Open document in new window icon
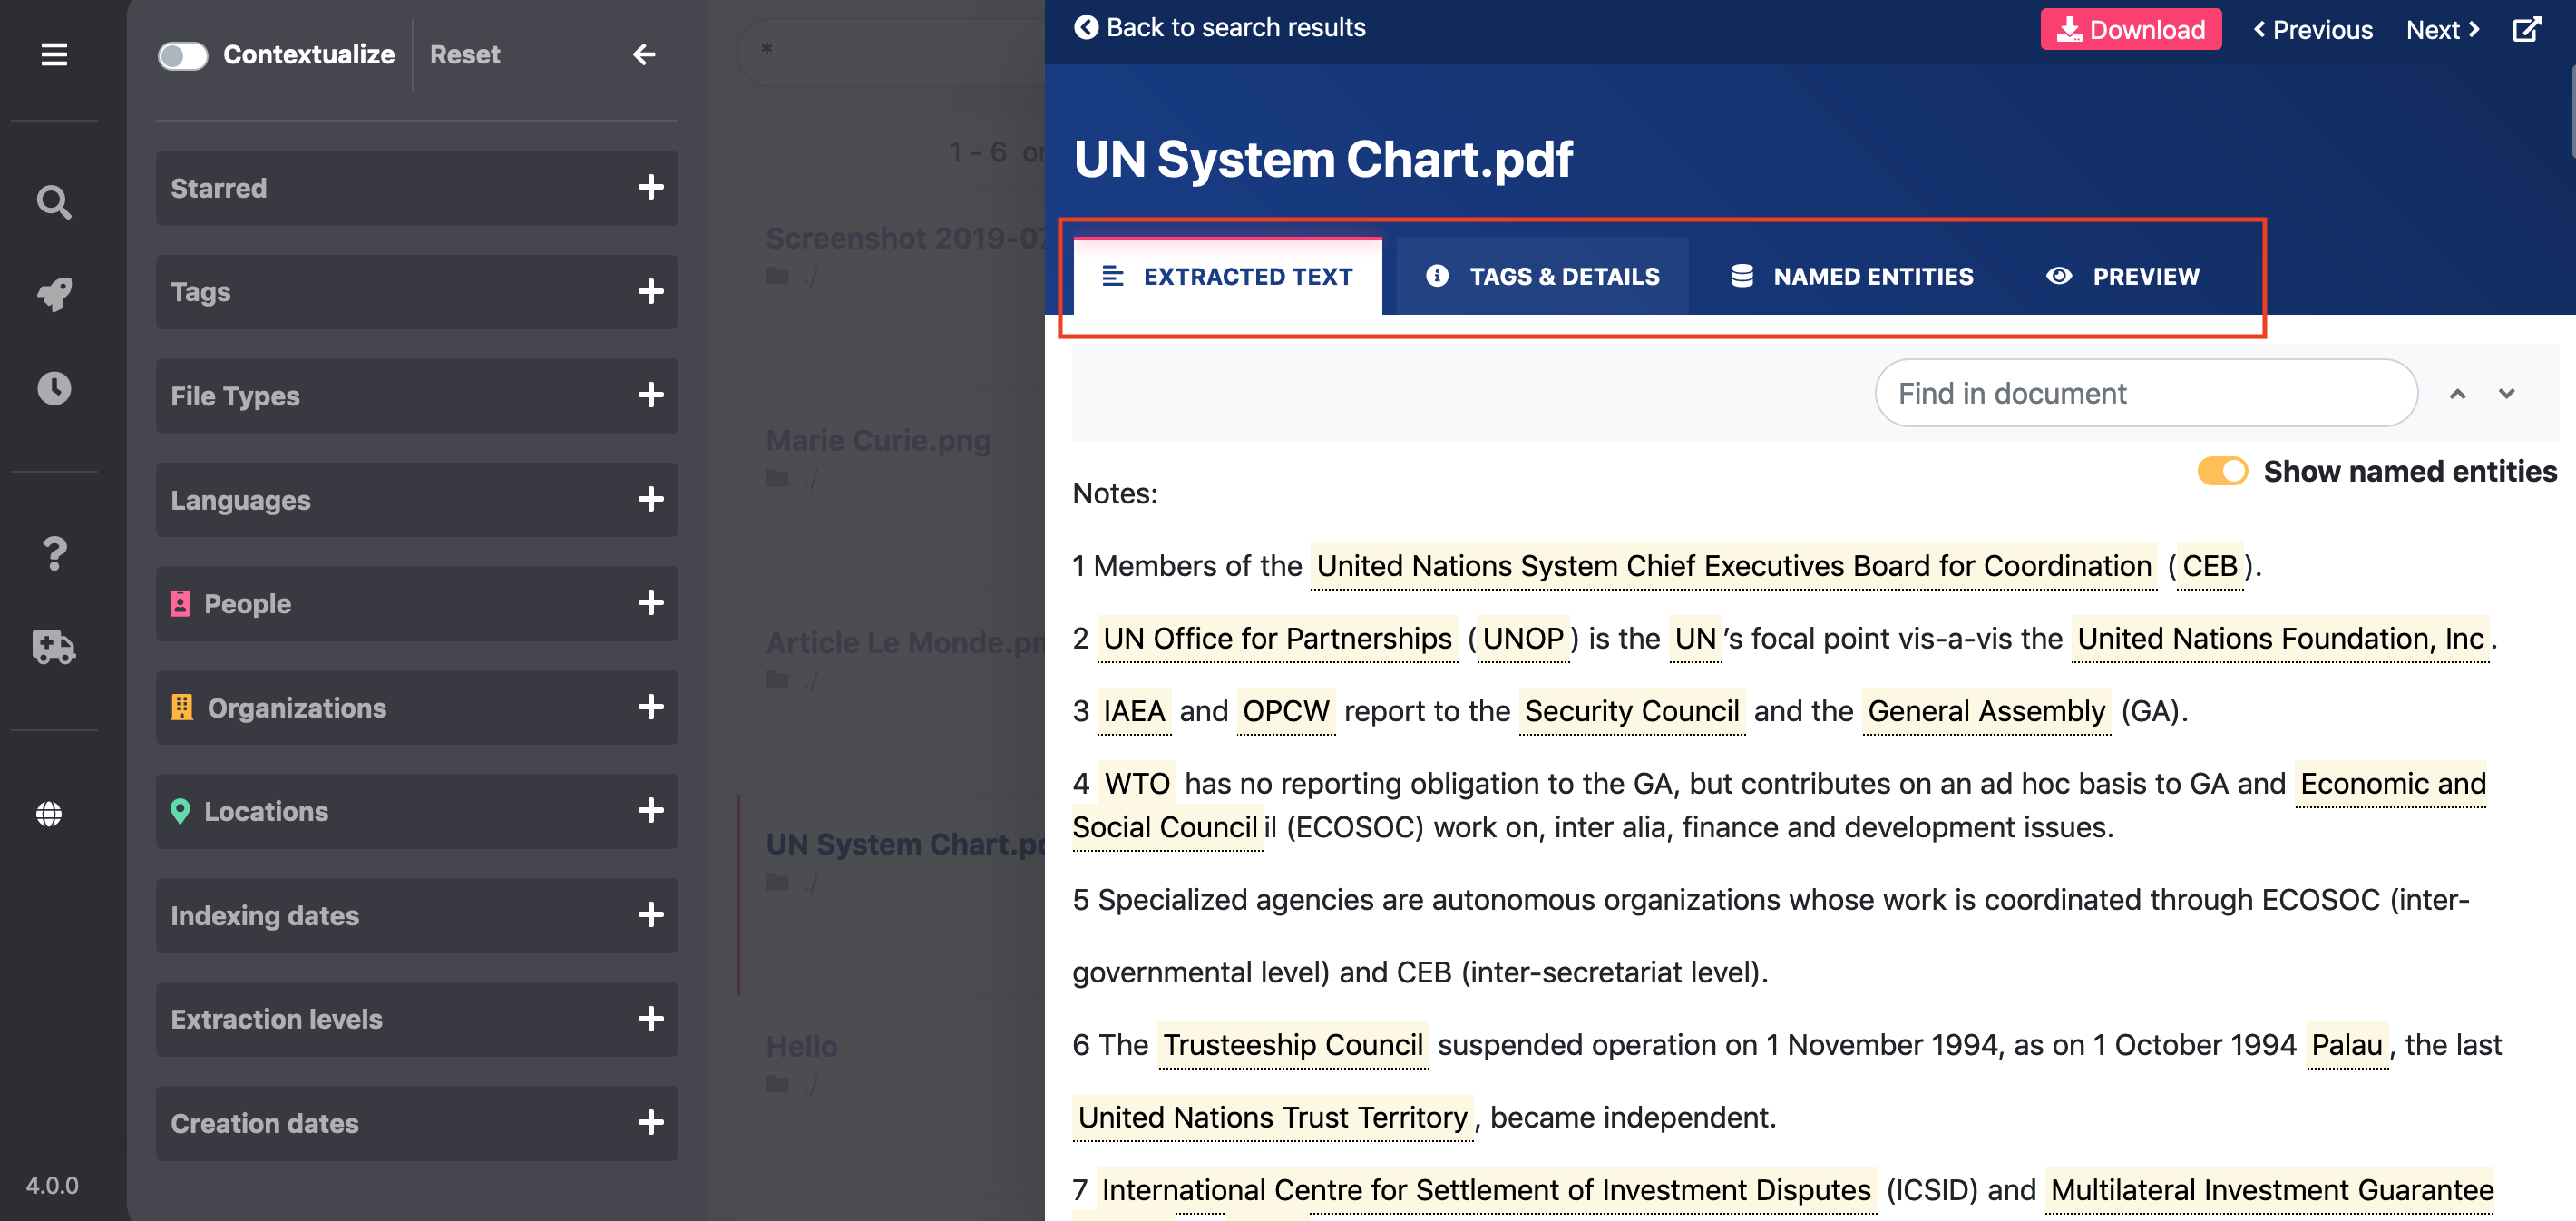 tap(2528, 29)
